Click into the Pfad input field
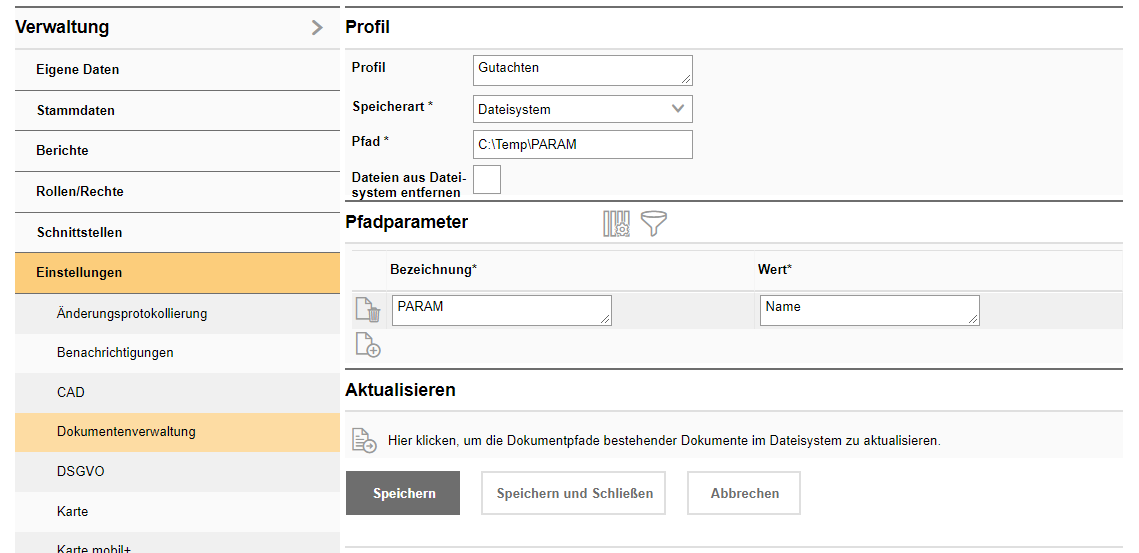This screenshot has width=1139, height=553. (582, 144)
